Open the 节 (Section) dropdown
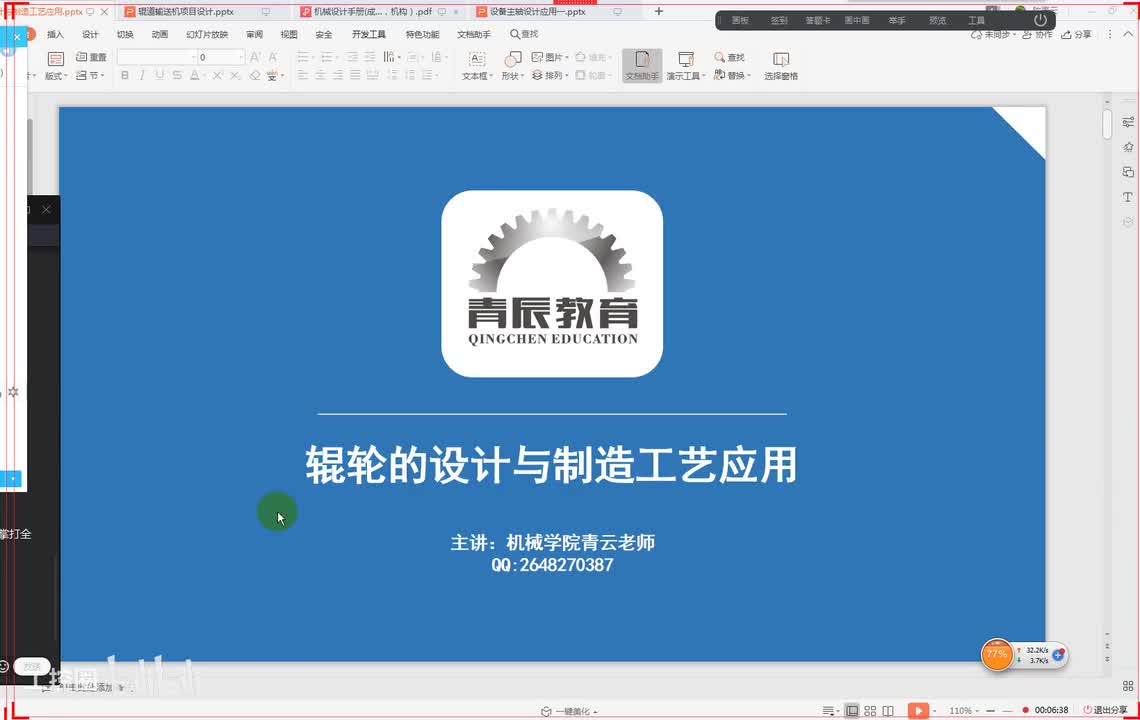Image resolution: width=1140 pixels, height=720 pixels. pyautogui.click(x=90, y=75)
